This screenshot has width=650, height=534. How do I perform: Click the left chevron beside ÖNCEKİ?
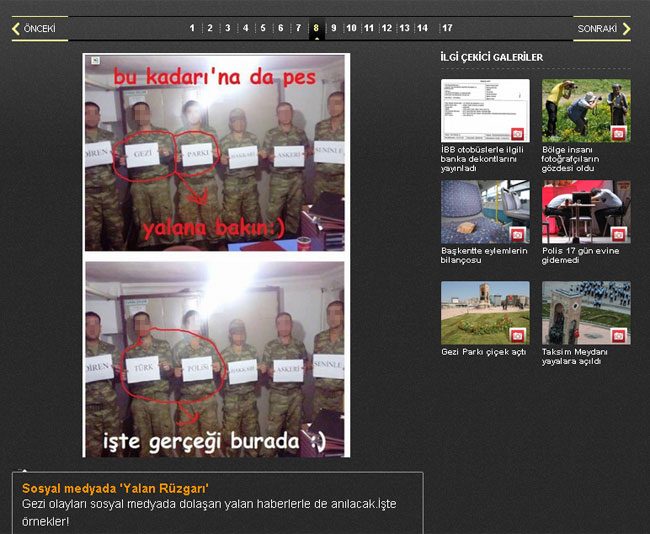15,29
